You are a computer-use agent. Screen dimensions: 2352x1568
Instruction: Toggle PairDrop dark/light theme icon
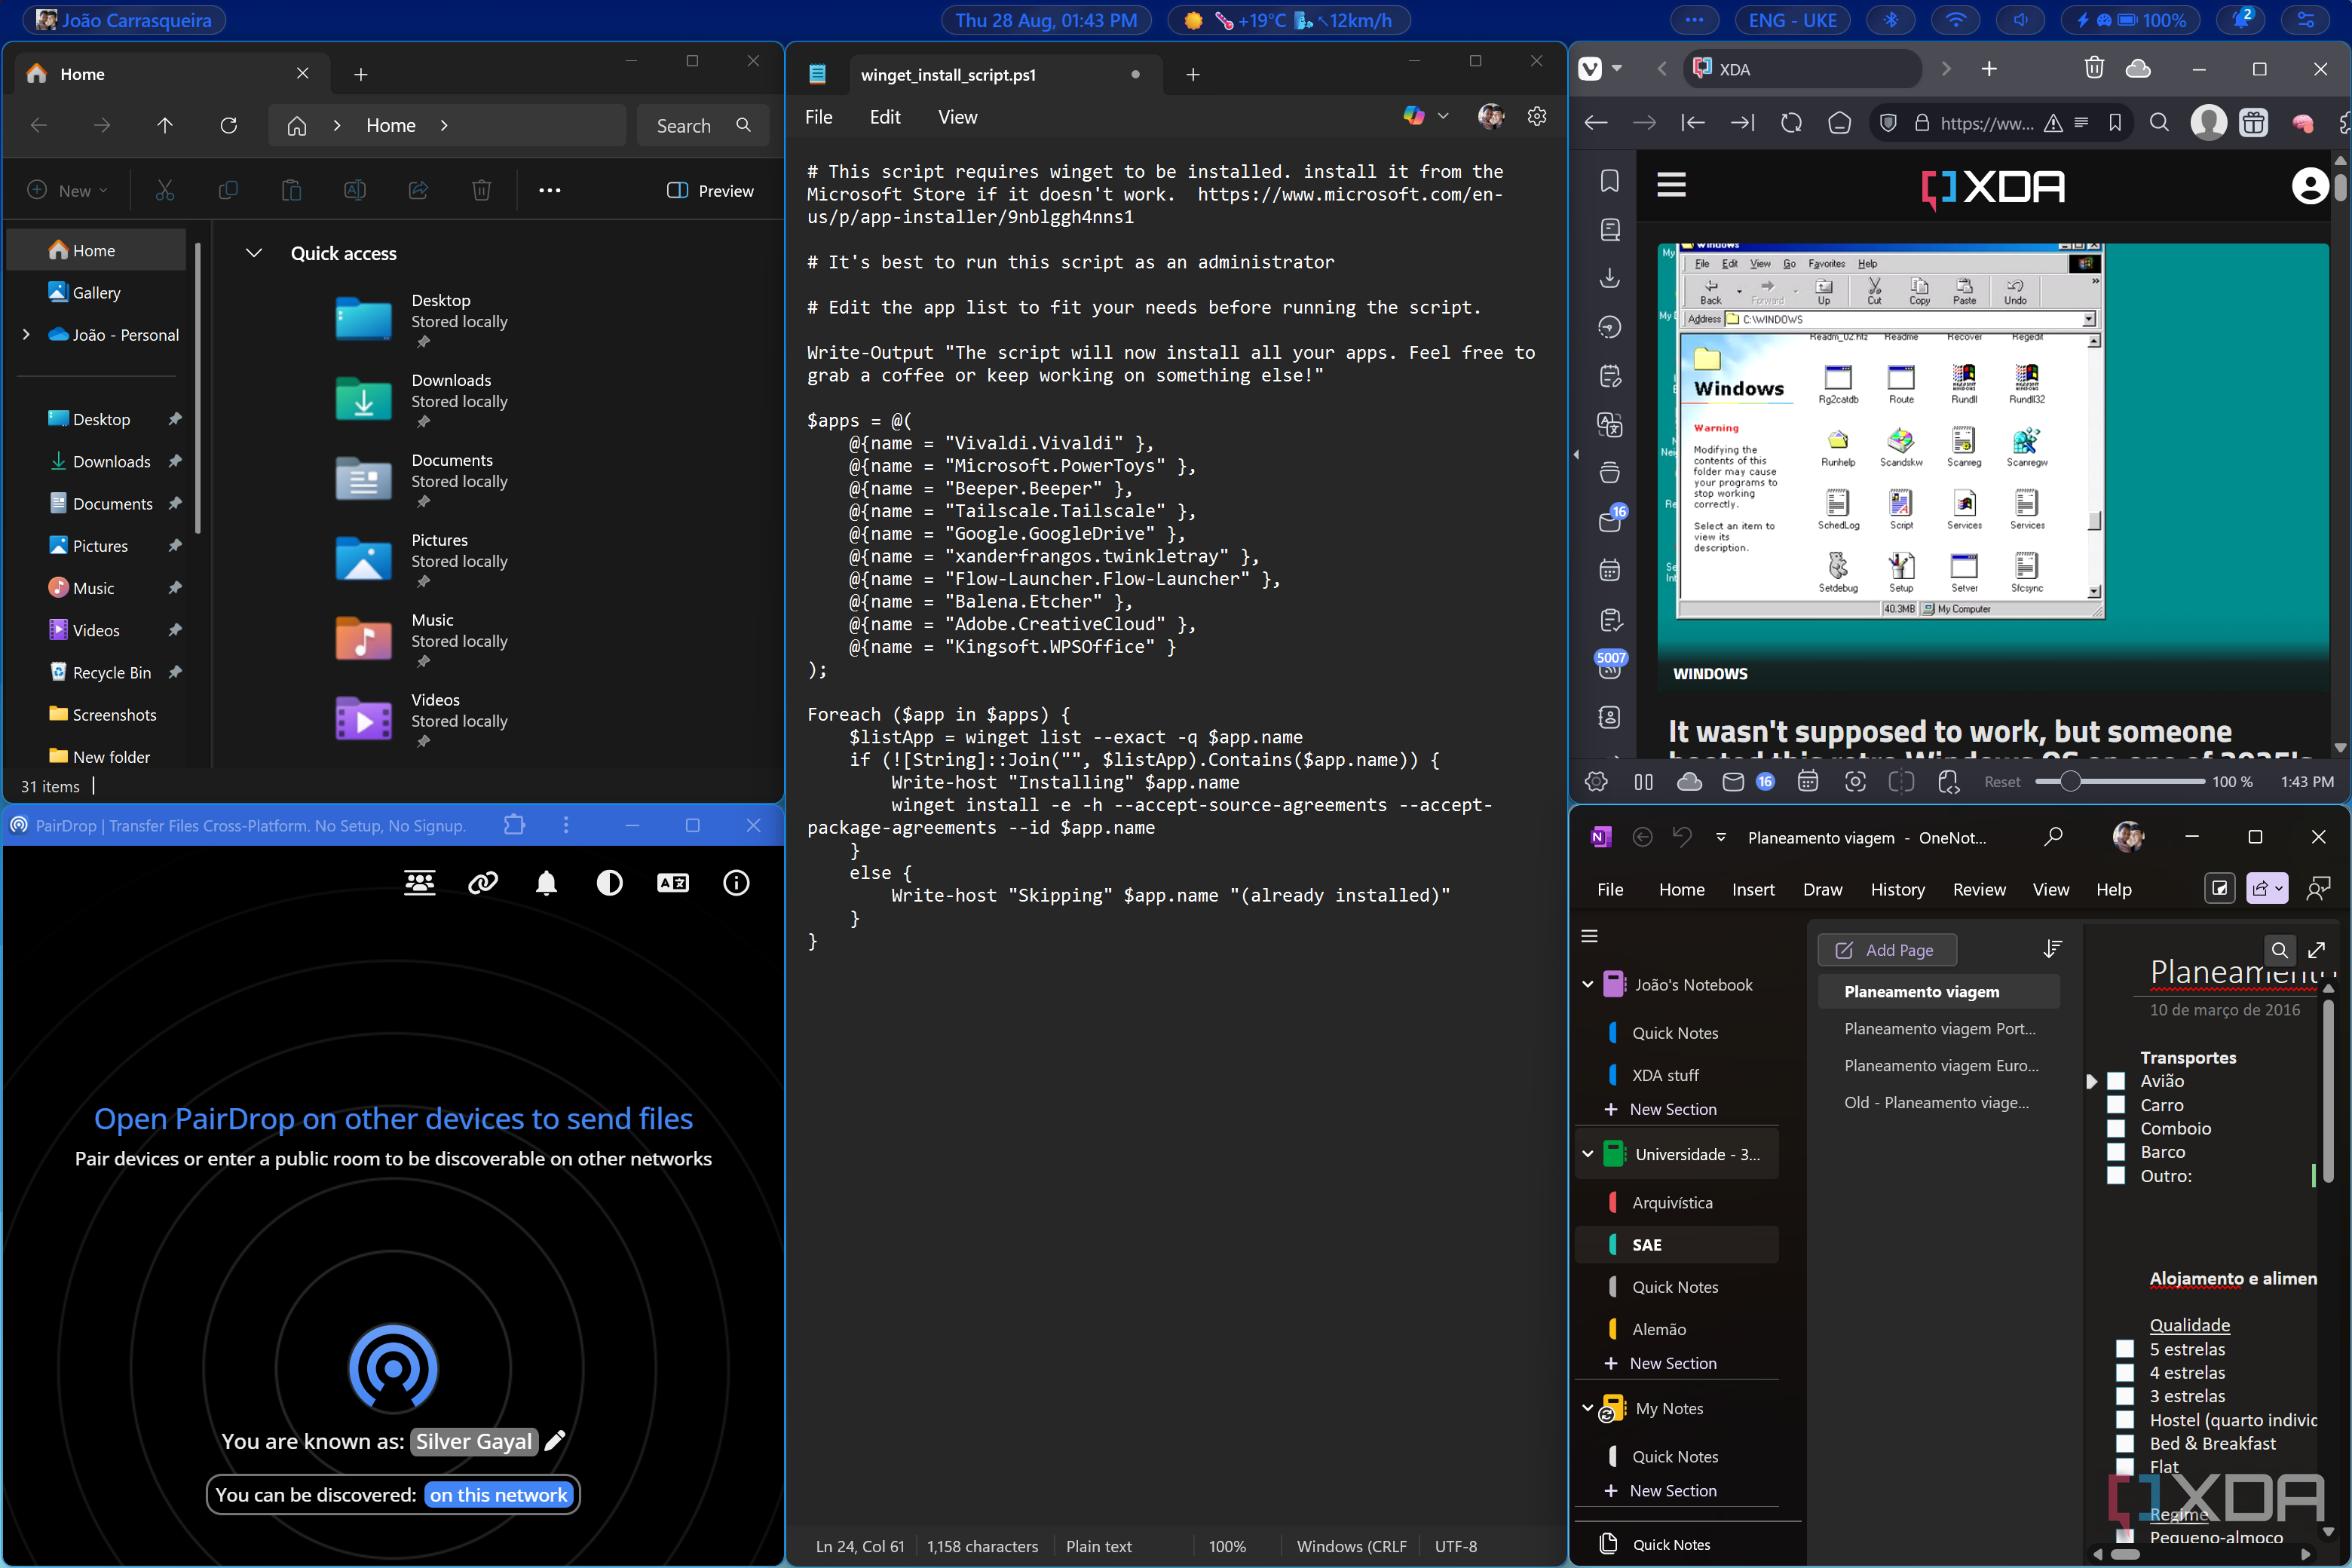(609, 883)
